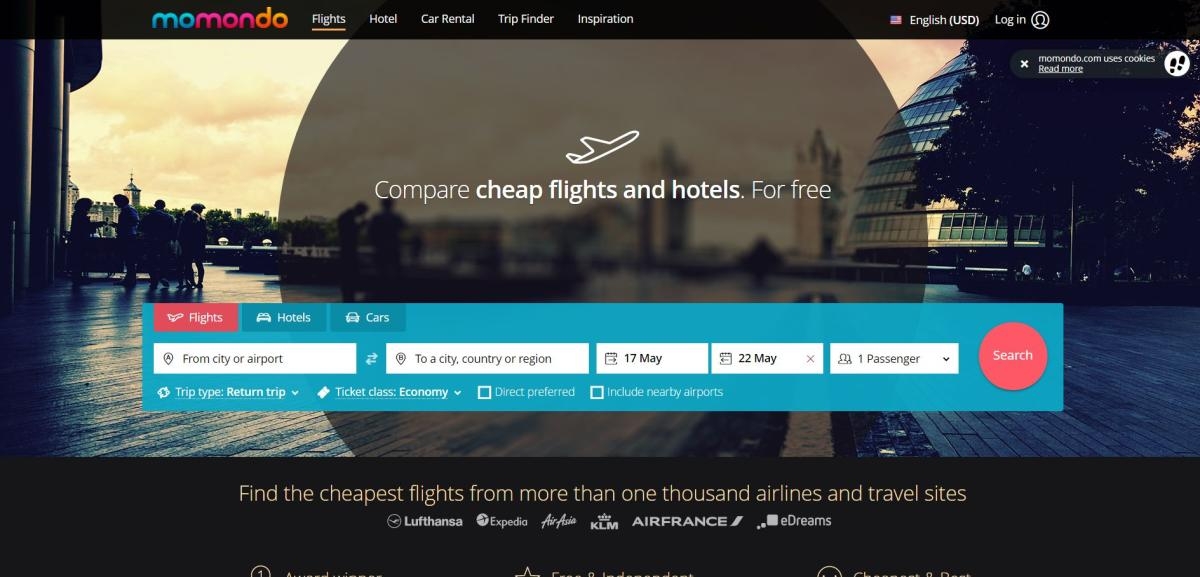The height and width of the screenshot is (577, 1200).
Task: Click the swap origin and destination arrows icon
Action: 371,358
